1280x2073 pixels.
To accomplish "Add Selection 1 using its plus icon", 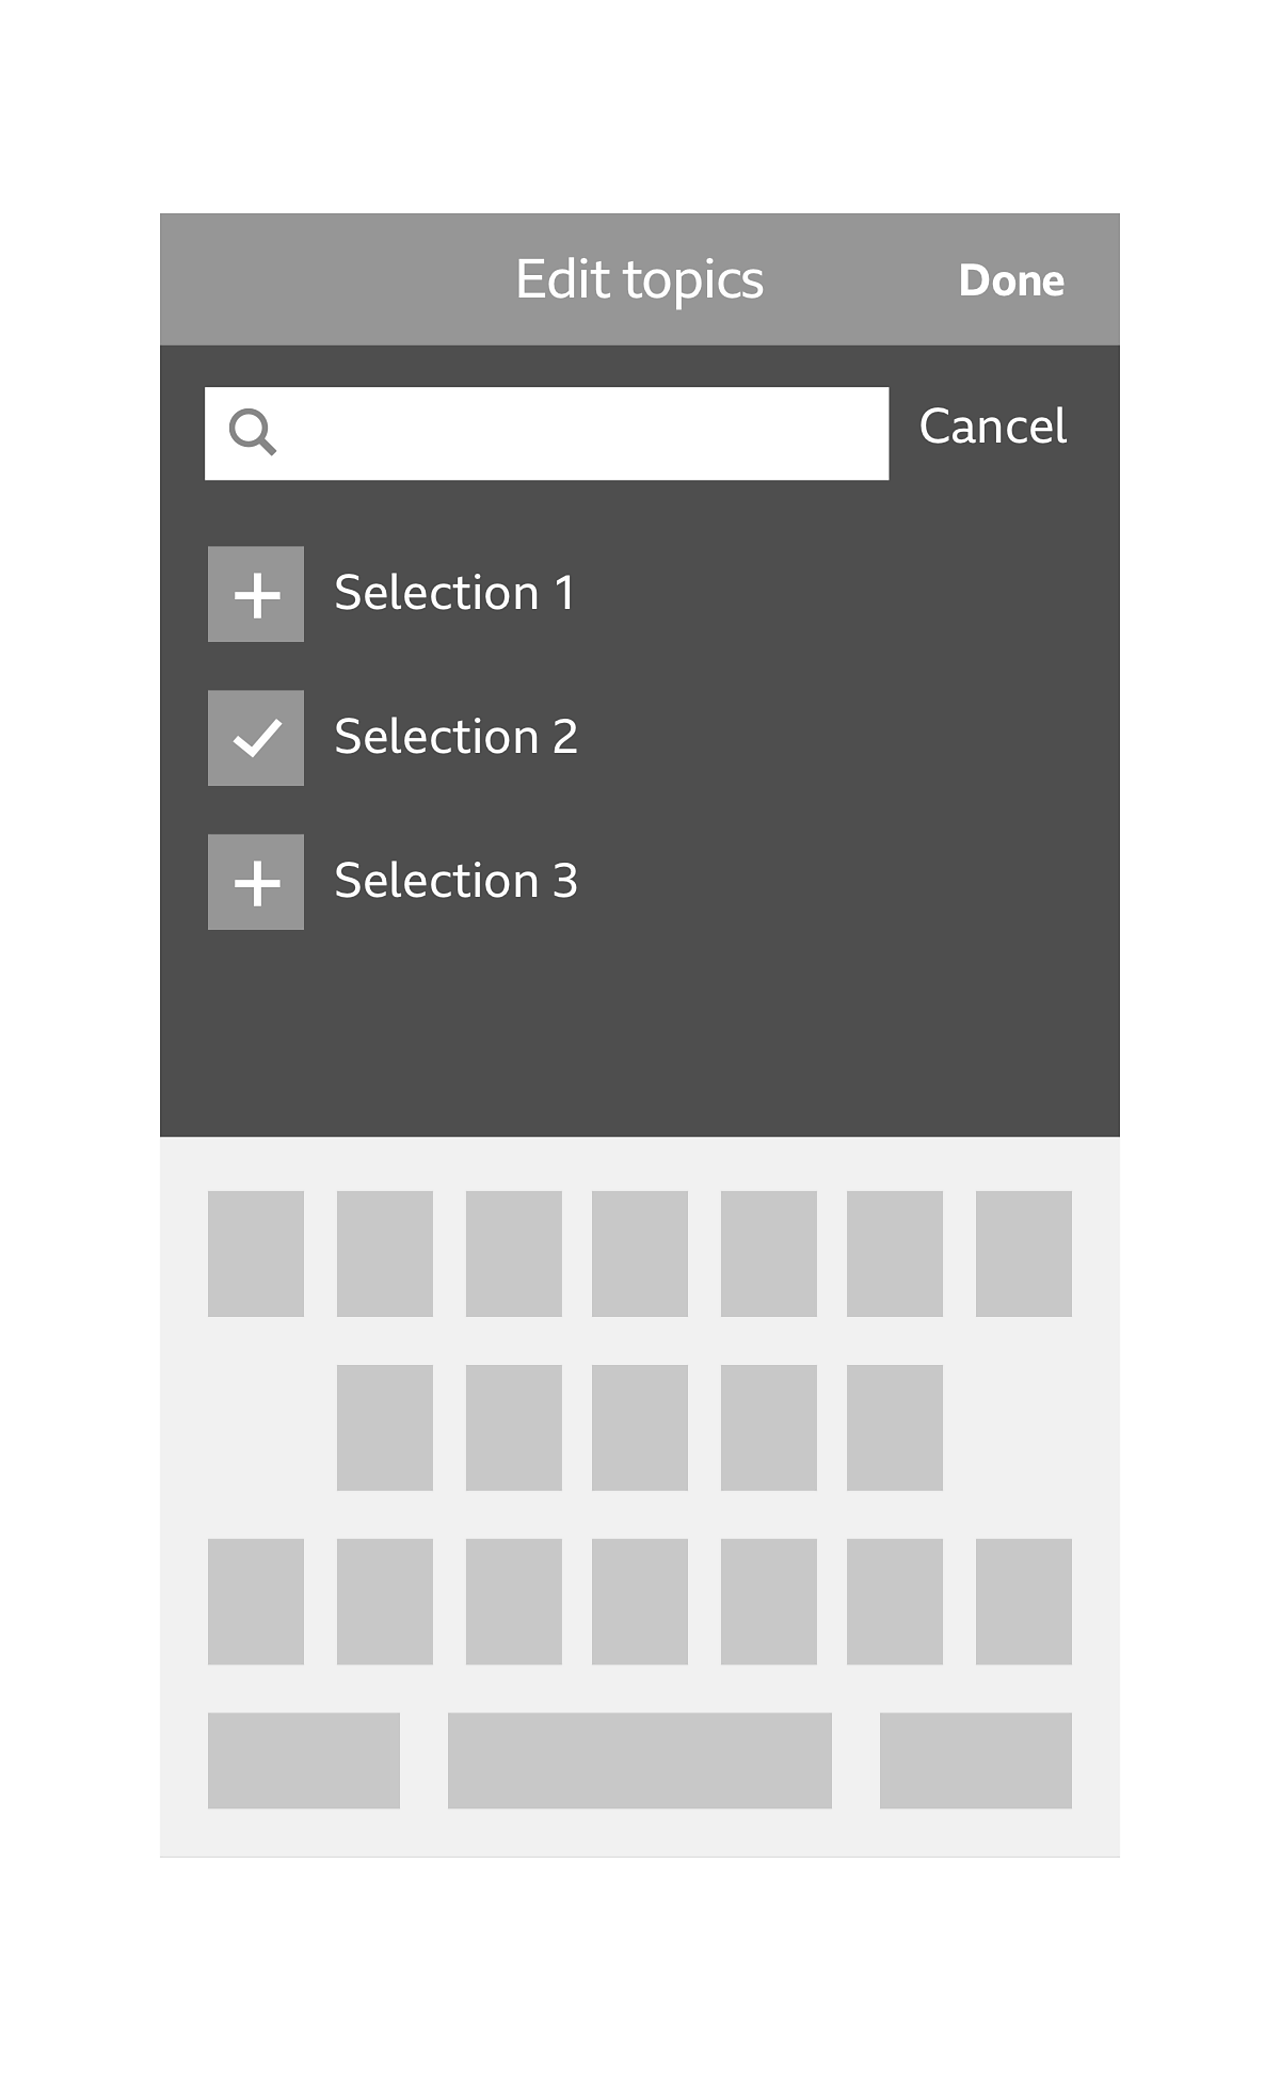I will 256,594.
